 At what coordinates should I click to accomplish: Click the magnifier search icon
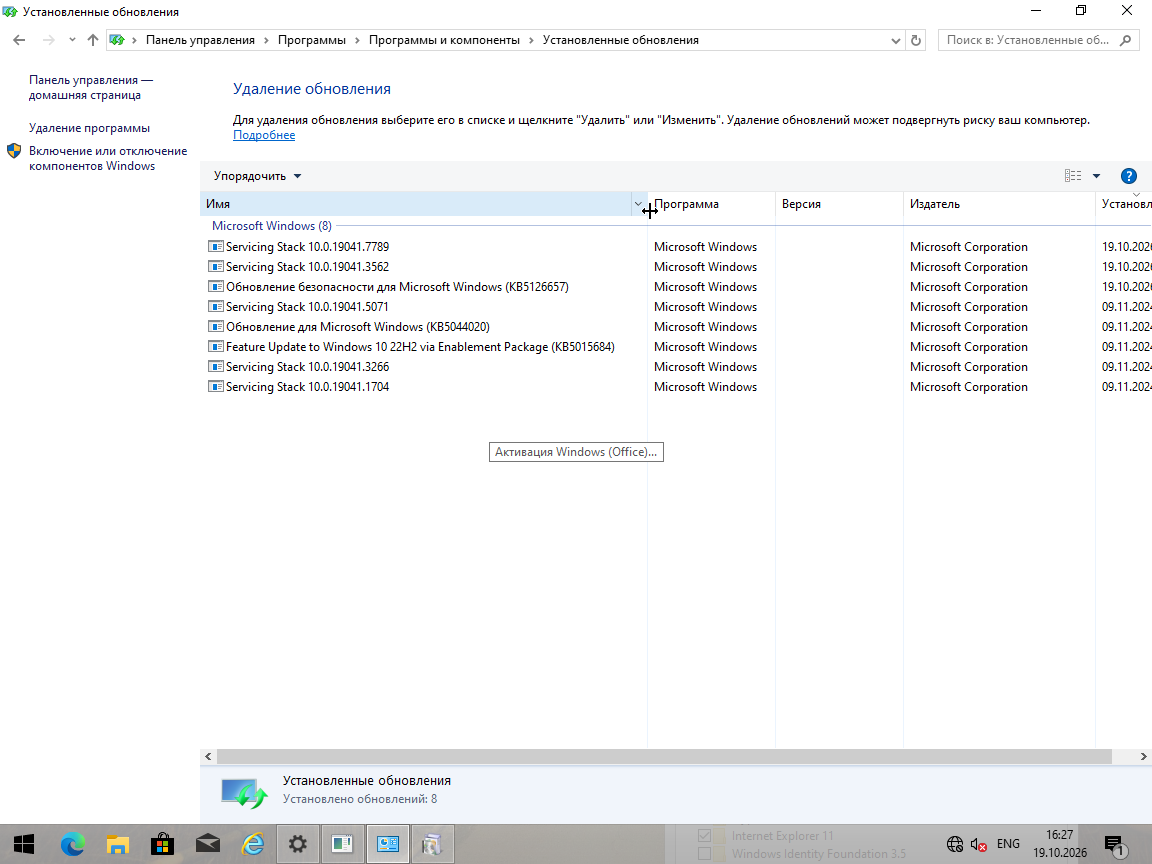(1126, 40)
